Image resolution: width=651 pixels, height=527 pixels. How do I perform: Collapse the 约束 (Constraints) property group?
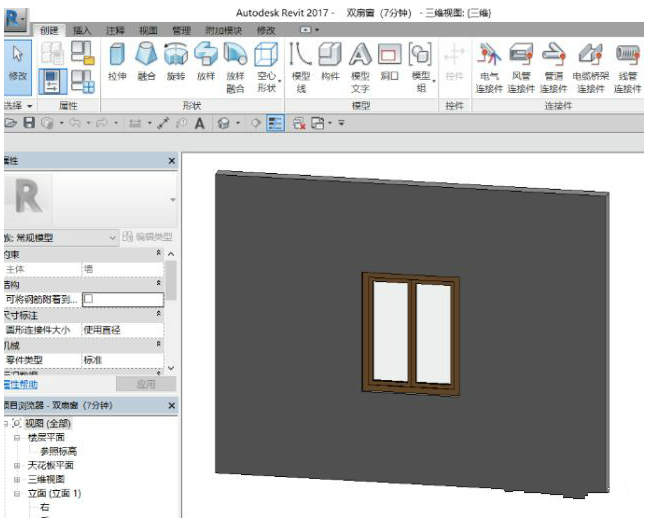pyautogui.click(x=158, y=252)
